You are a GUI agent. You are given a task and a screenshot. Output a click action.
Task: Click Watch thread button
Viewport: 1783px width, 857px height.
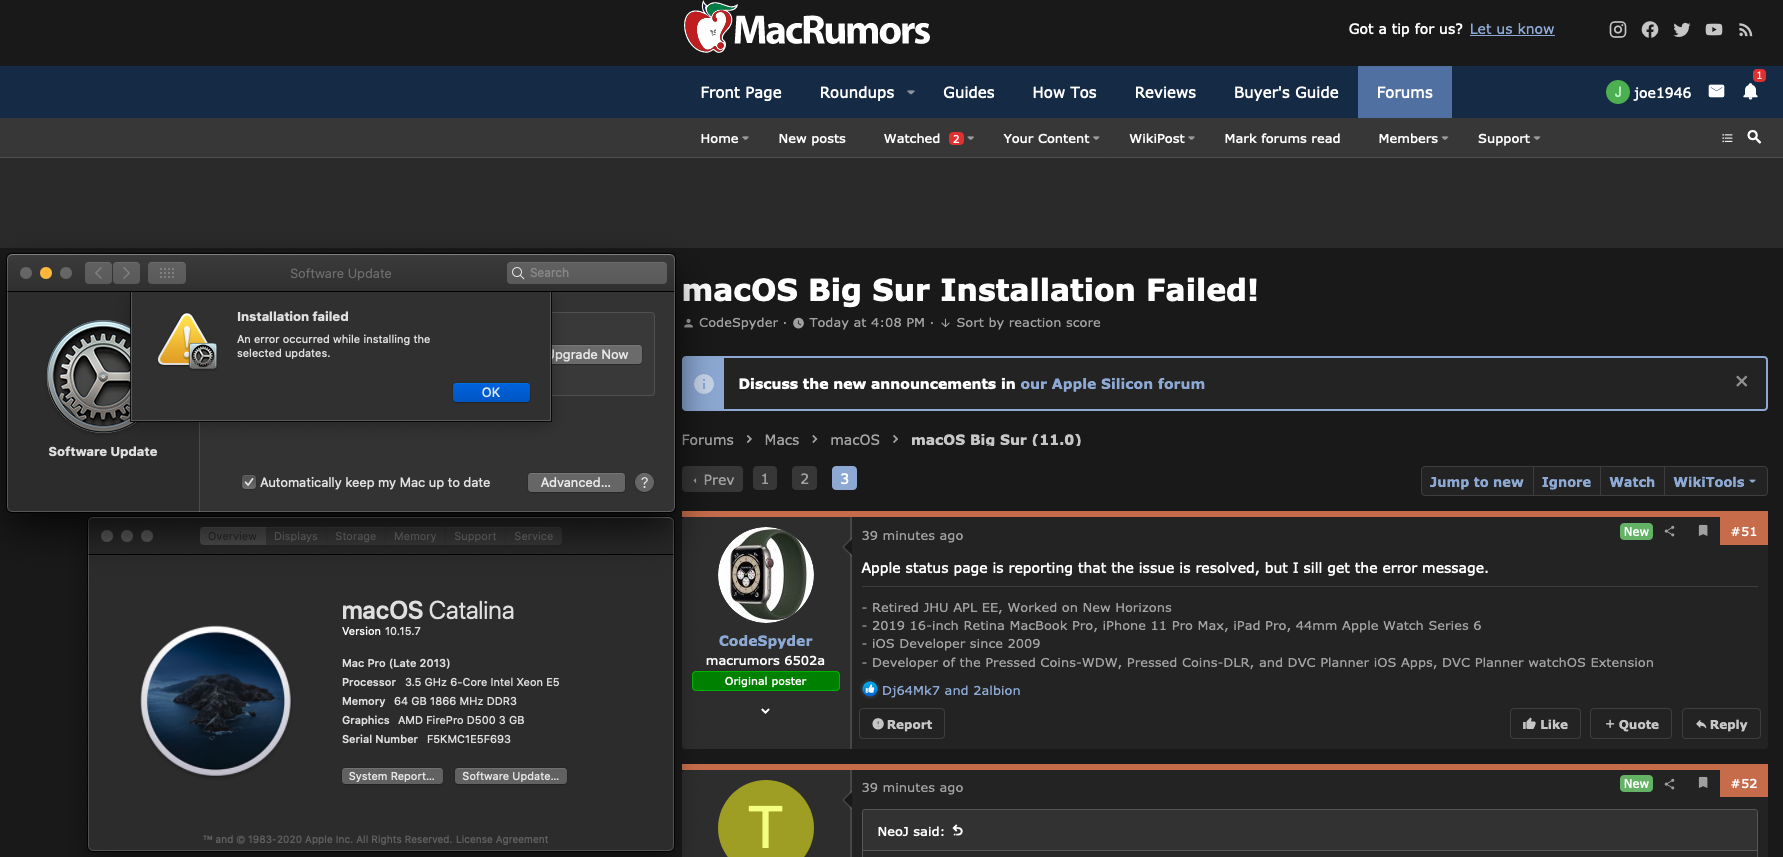[1632, 481]
